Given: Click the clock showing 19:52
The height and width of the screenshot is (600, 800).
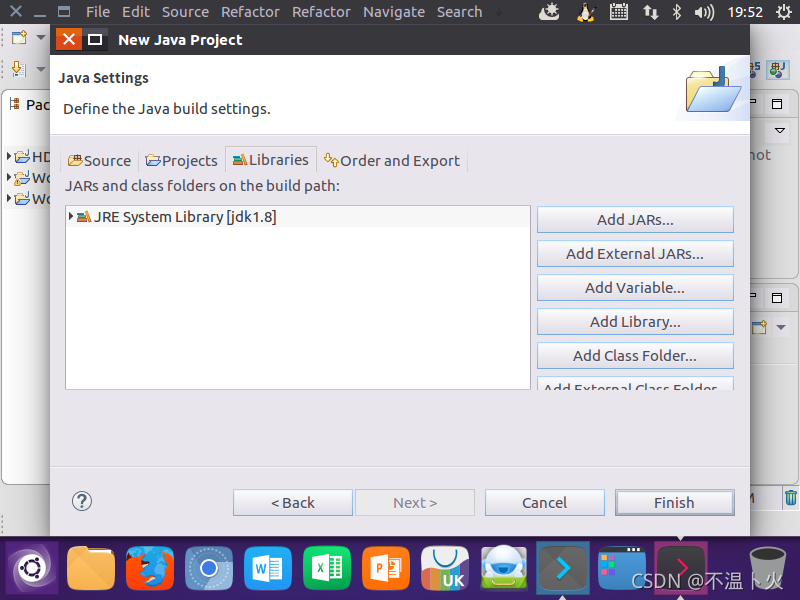Looking at the screenshot, I should [745, 12].
